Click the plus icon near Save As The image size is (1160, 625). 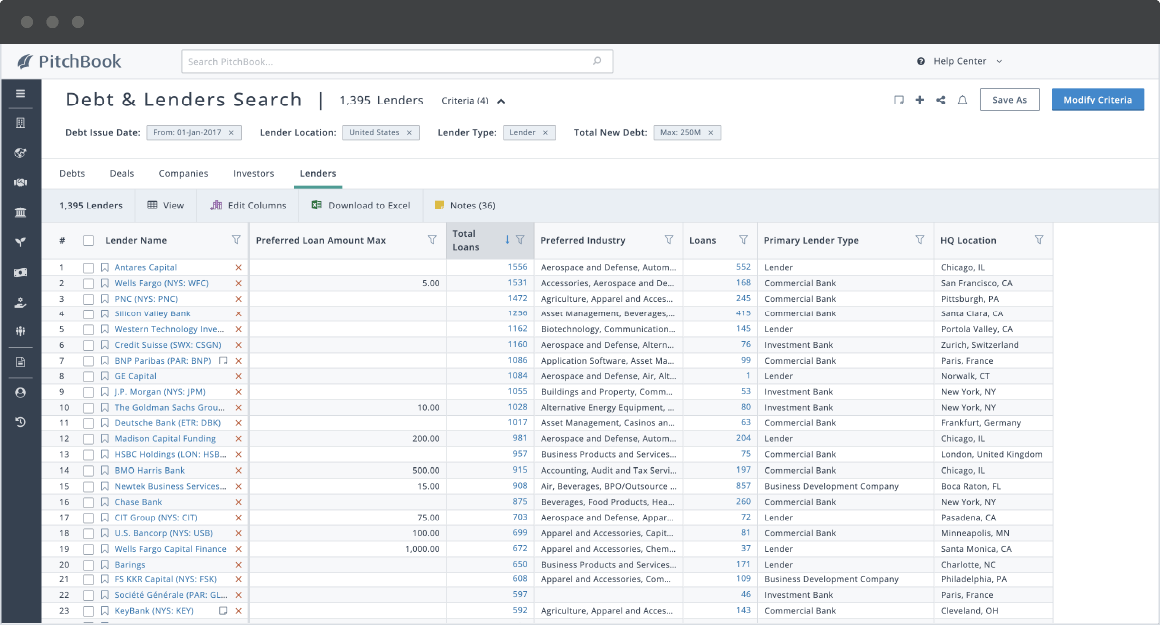(919, 100)
